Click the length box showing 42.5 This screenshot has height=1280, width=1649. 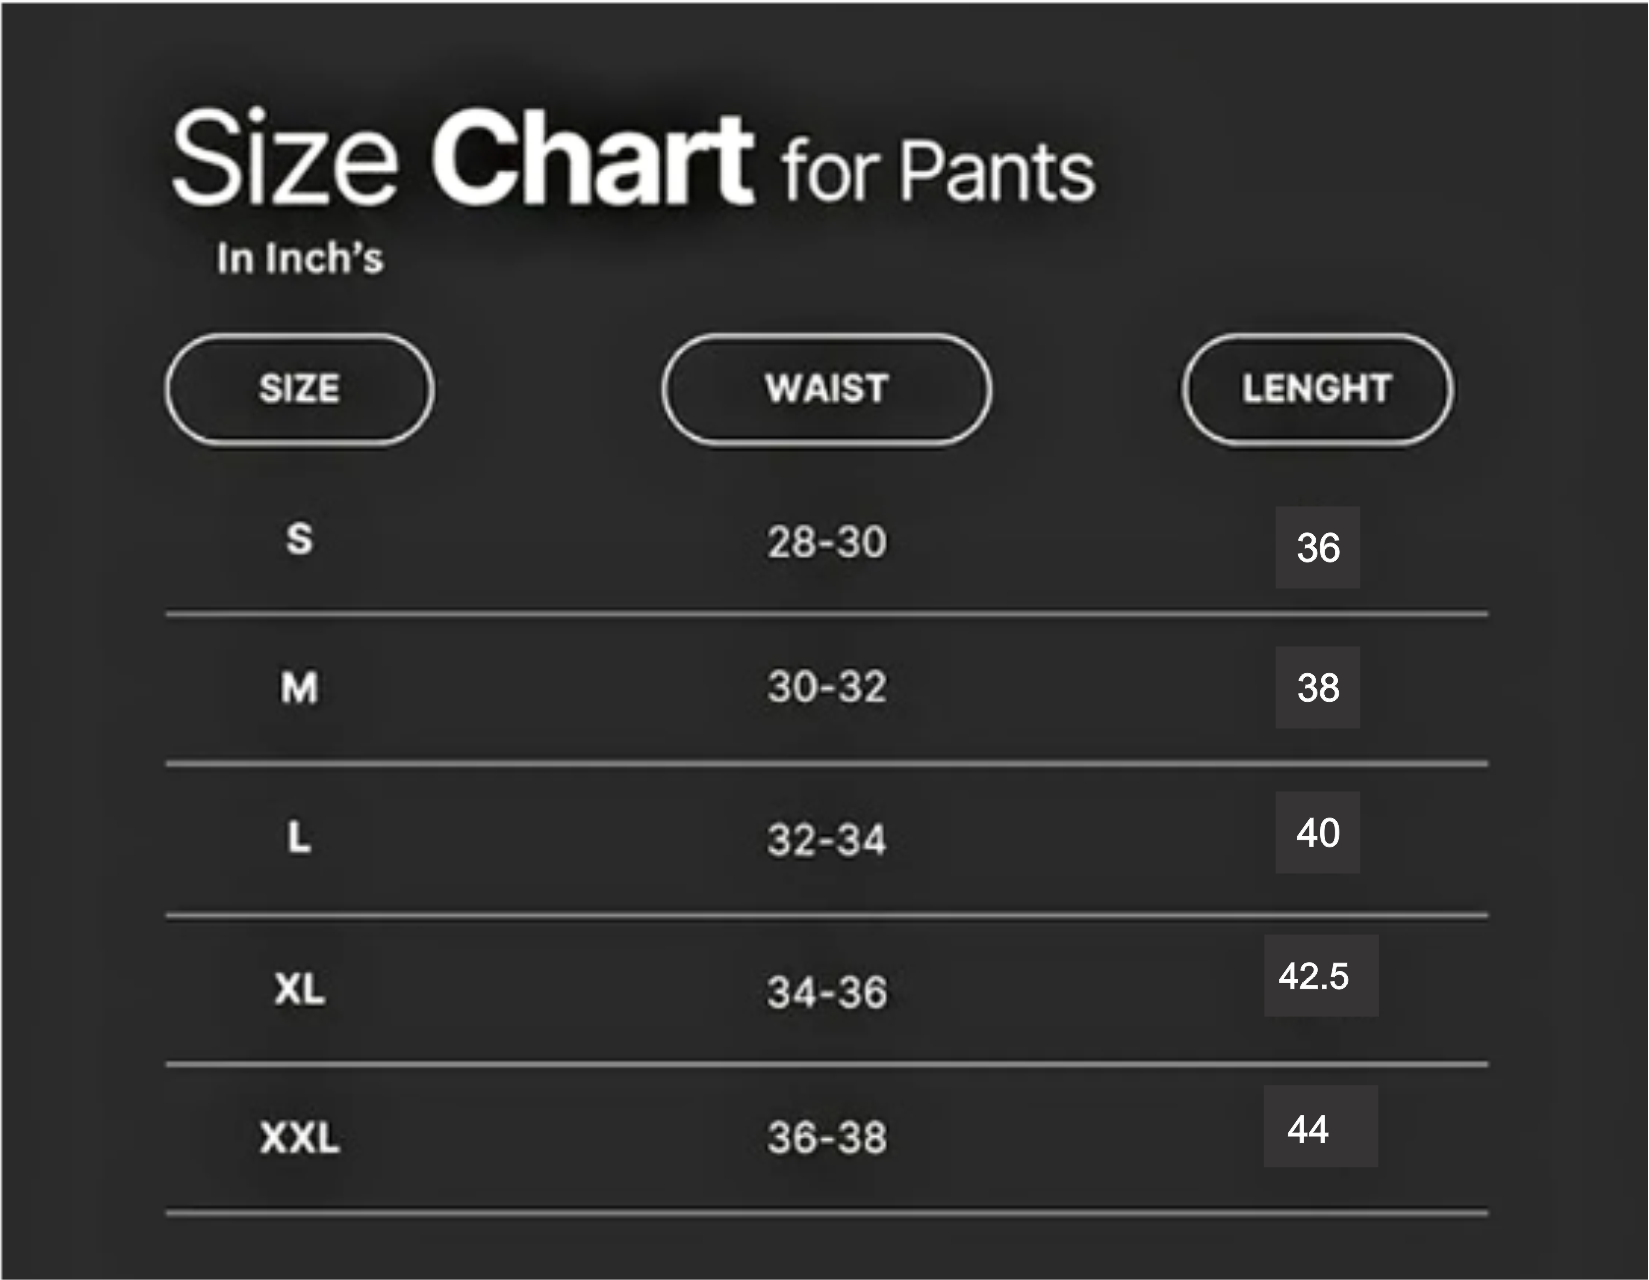pyautogui.click(x=1320, y=976)
